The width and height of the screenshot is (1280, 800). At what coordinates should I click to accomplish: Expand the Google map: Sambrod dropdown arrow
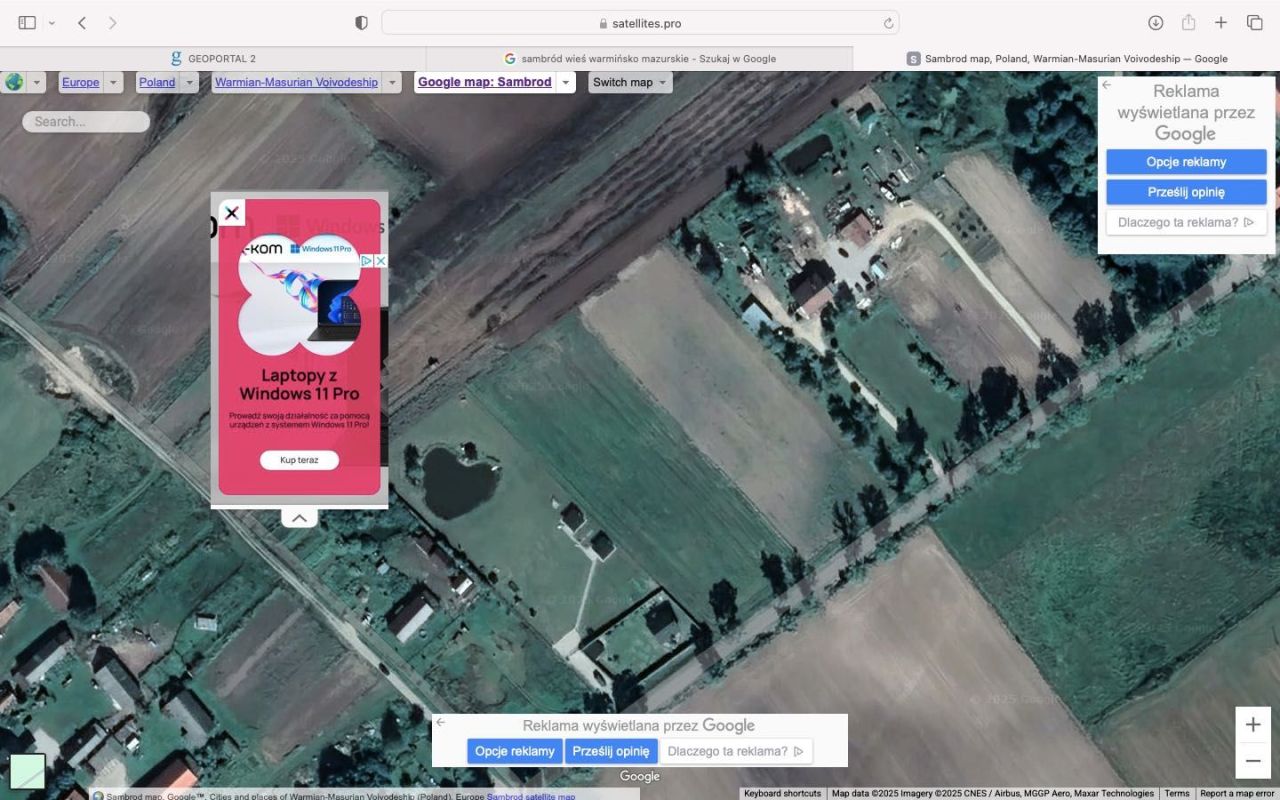coord(566,82)
